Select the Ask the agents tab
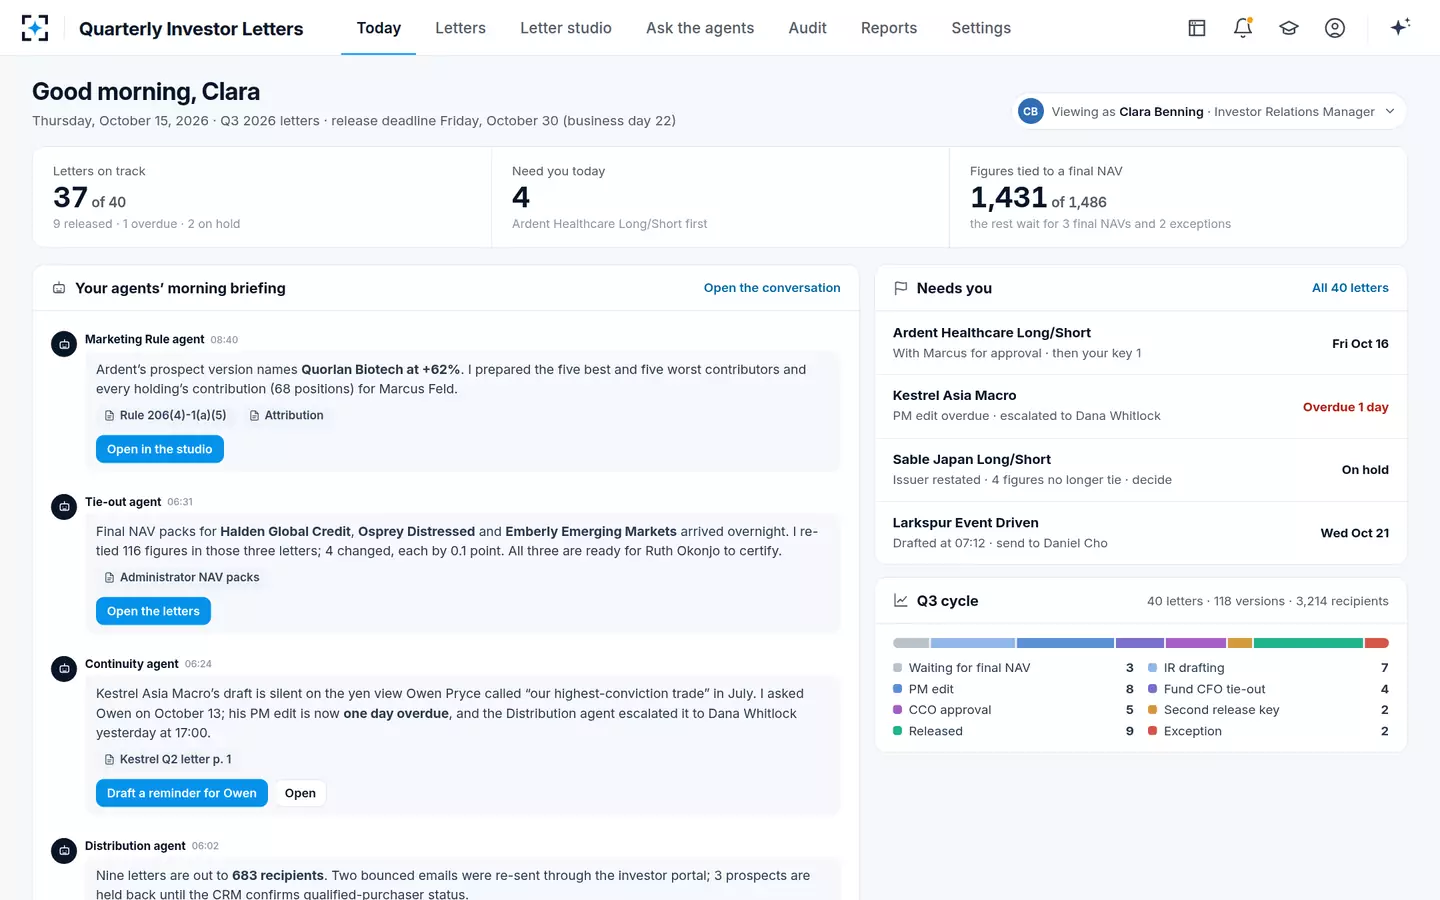The width and height of the screenshot is (1440, 900). click(x=700, y=28)
